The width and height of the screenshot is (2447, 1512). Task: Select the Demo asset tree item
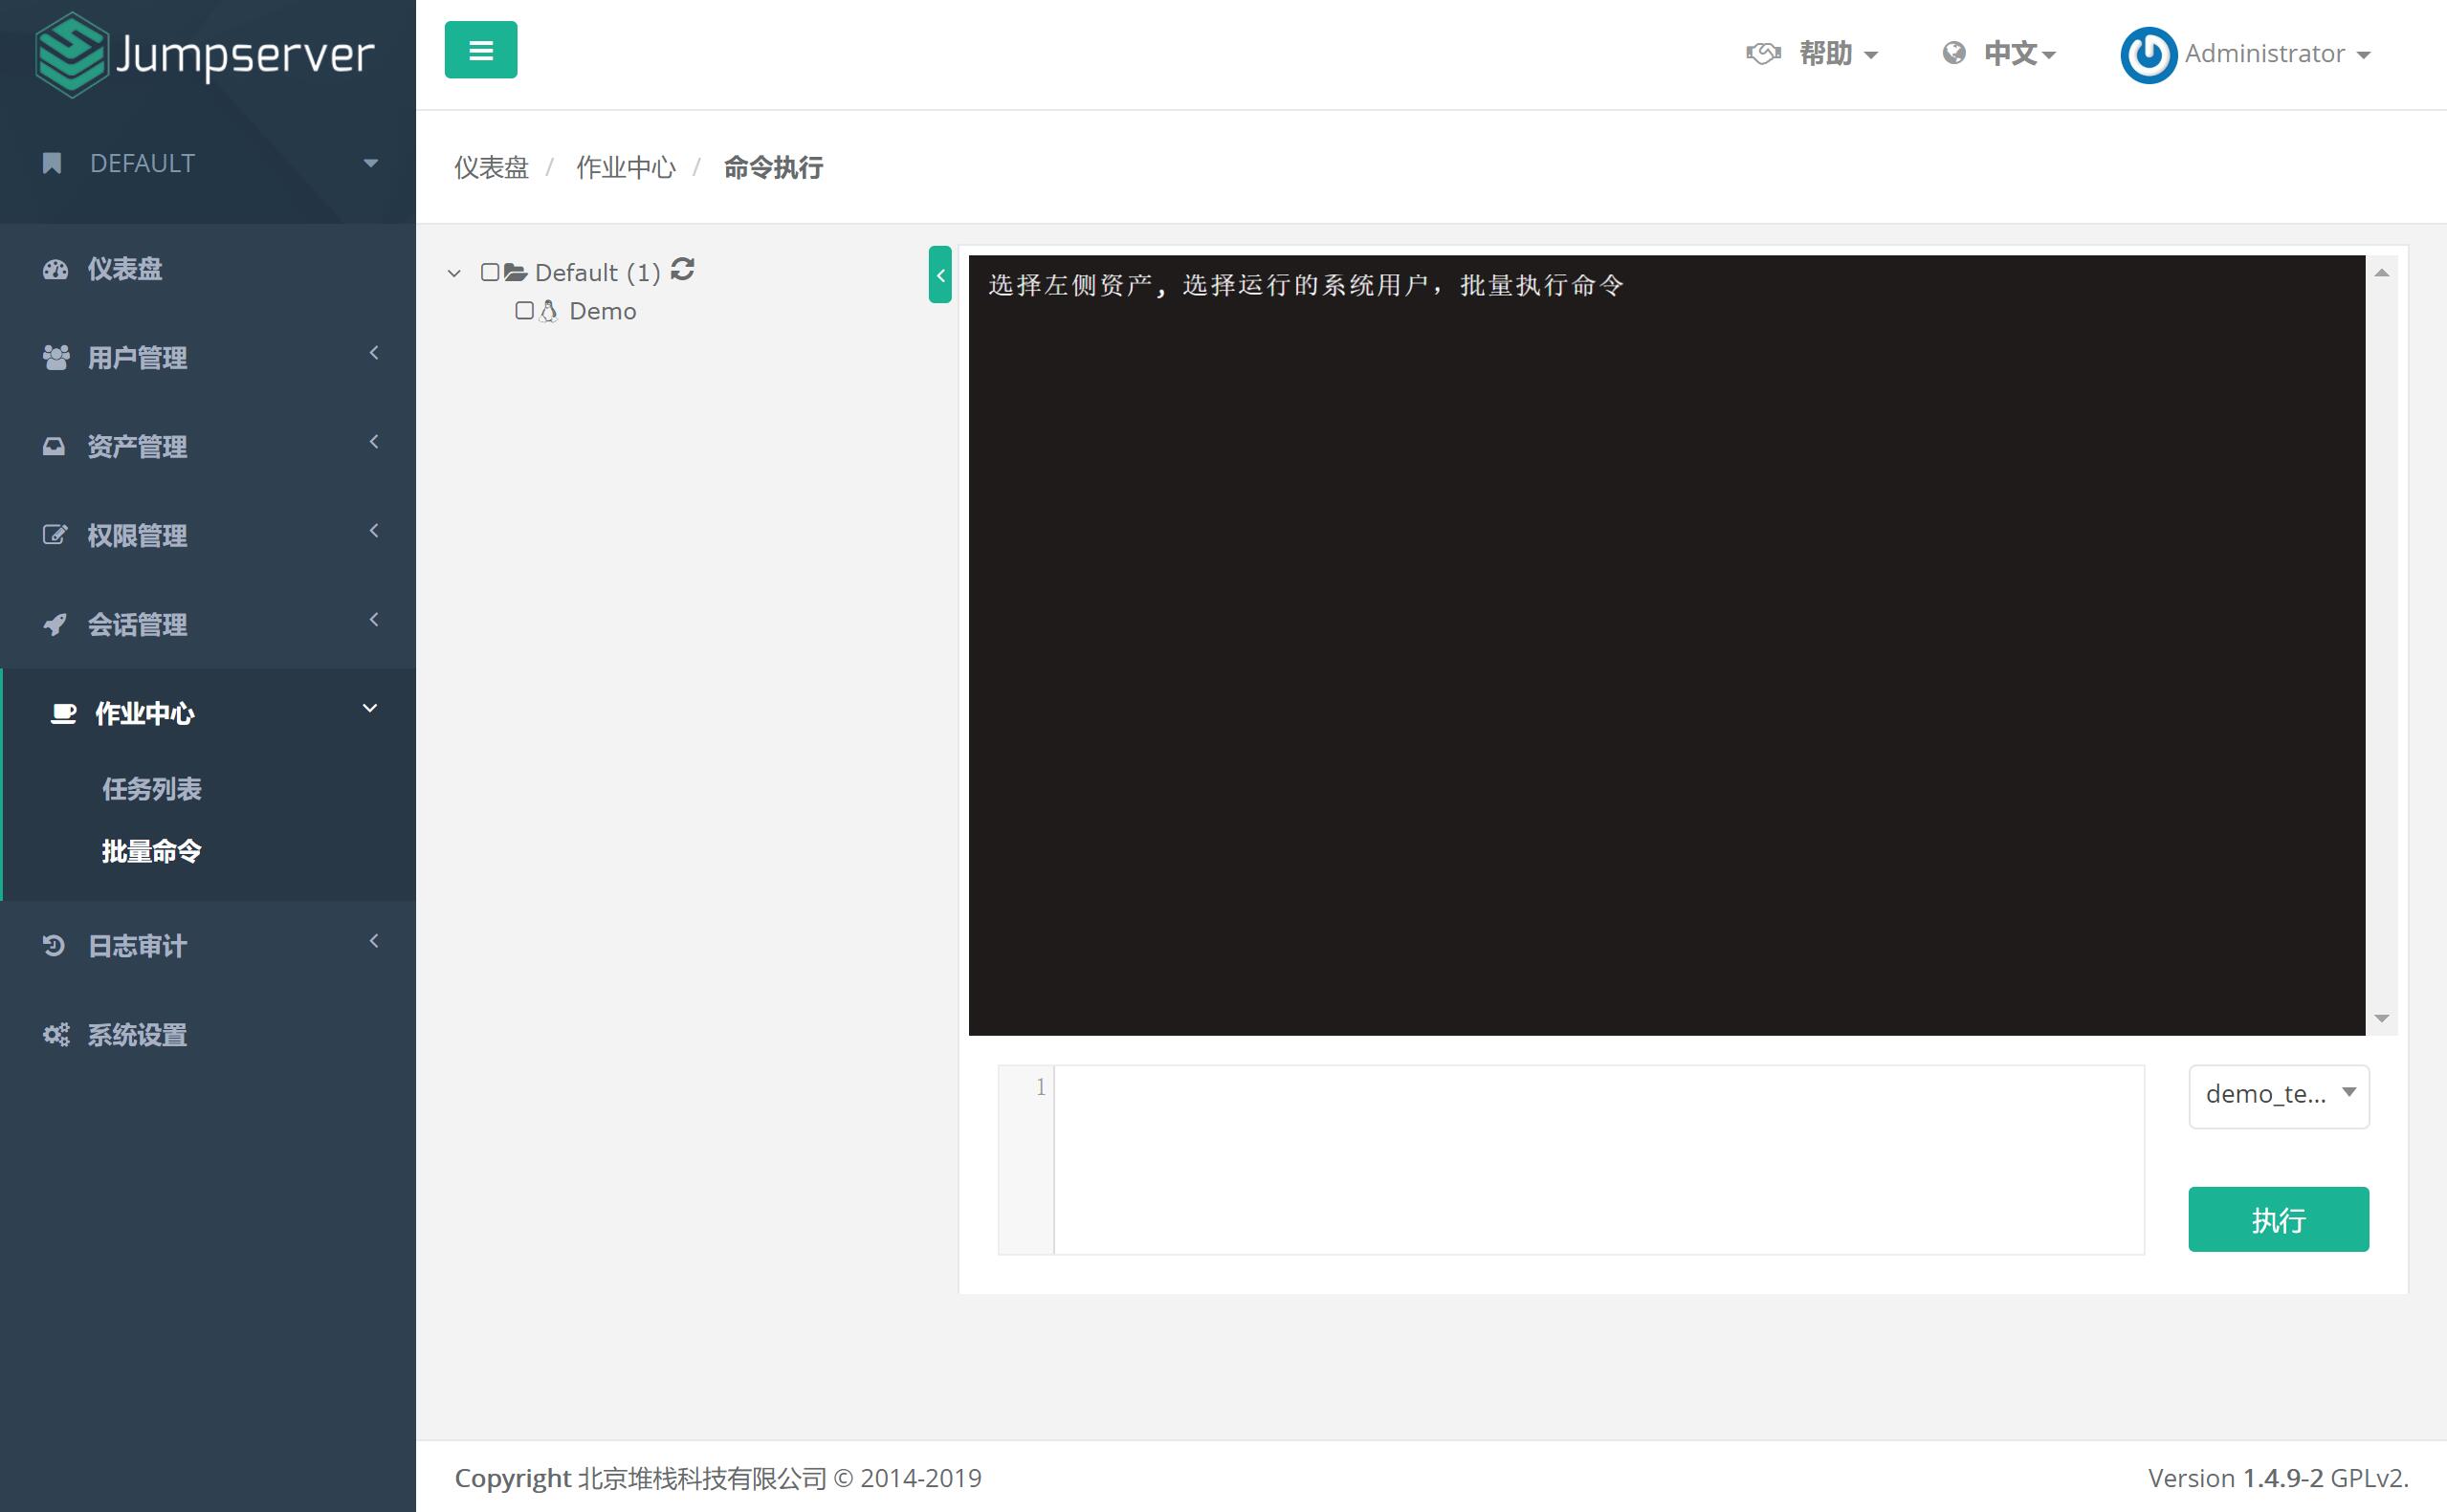[603, 311]
